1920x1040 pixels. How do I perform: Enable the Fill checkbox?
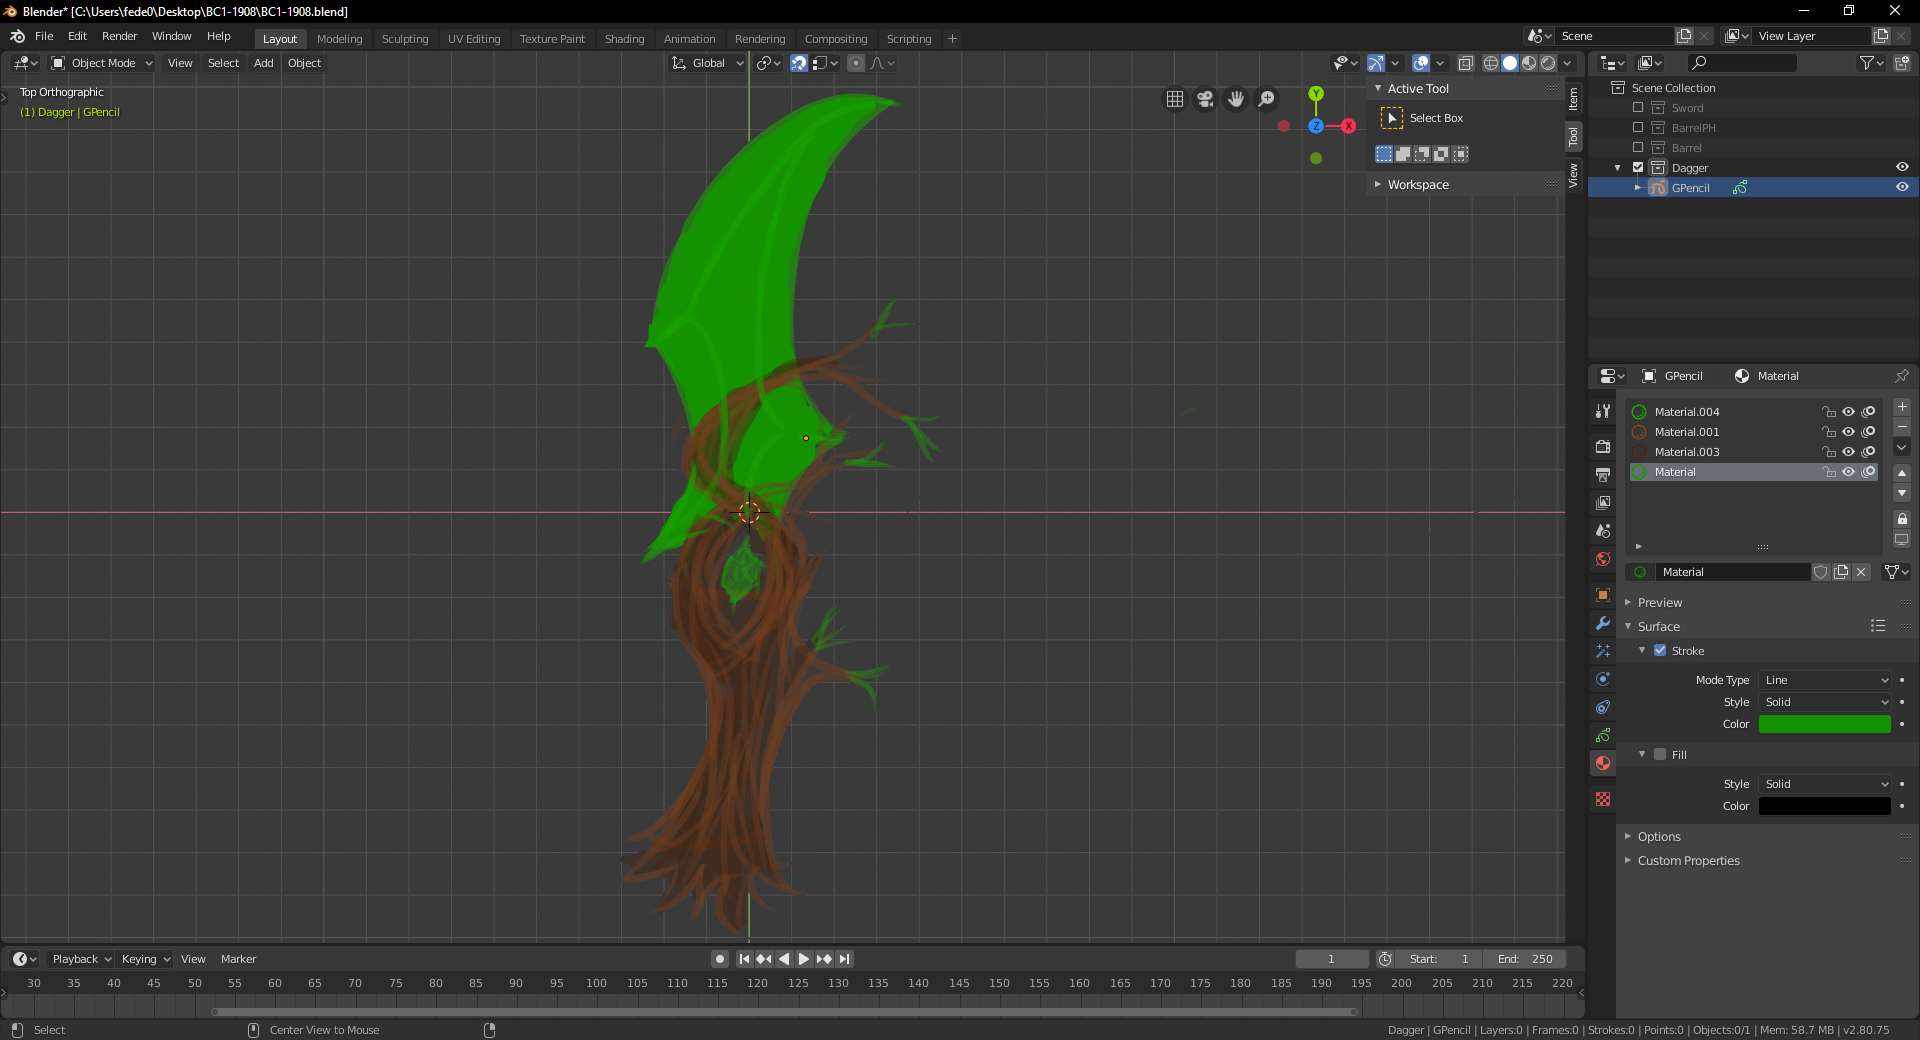(1660, 755)
